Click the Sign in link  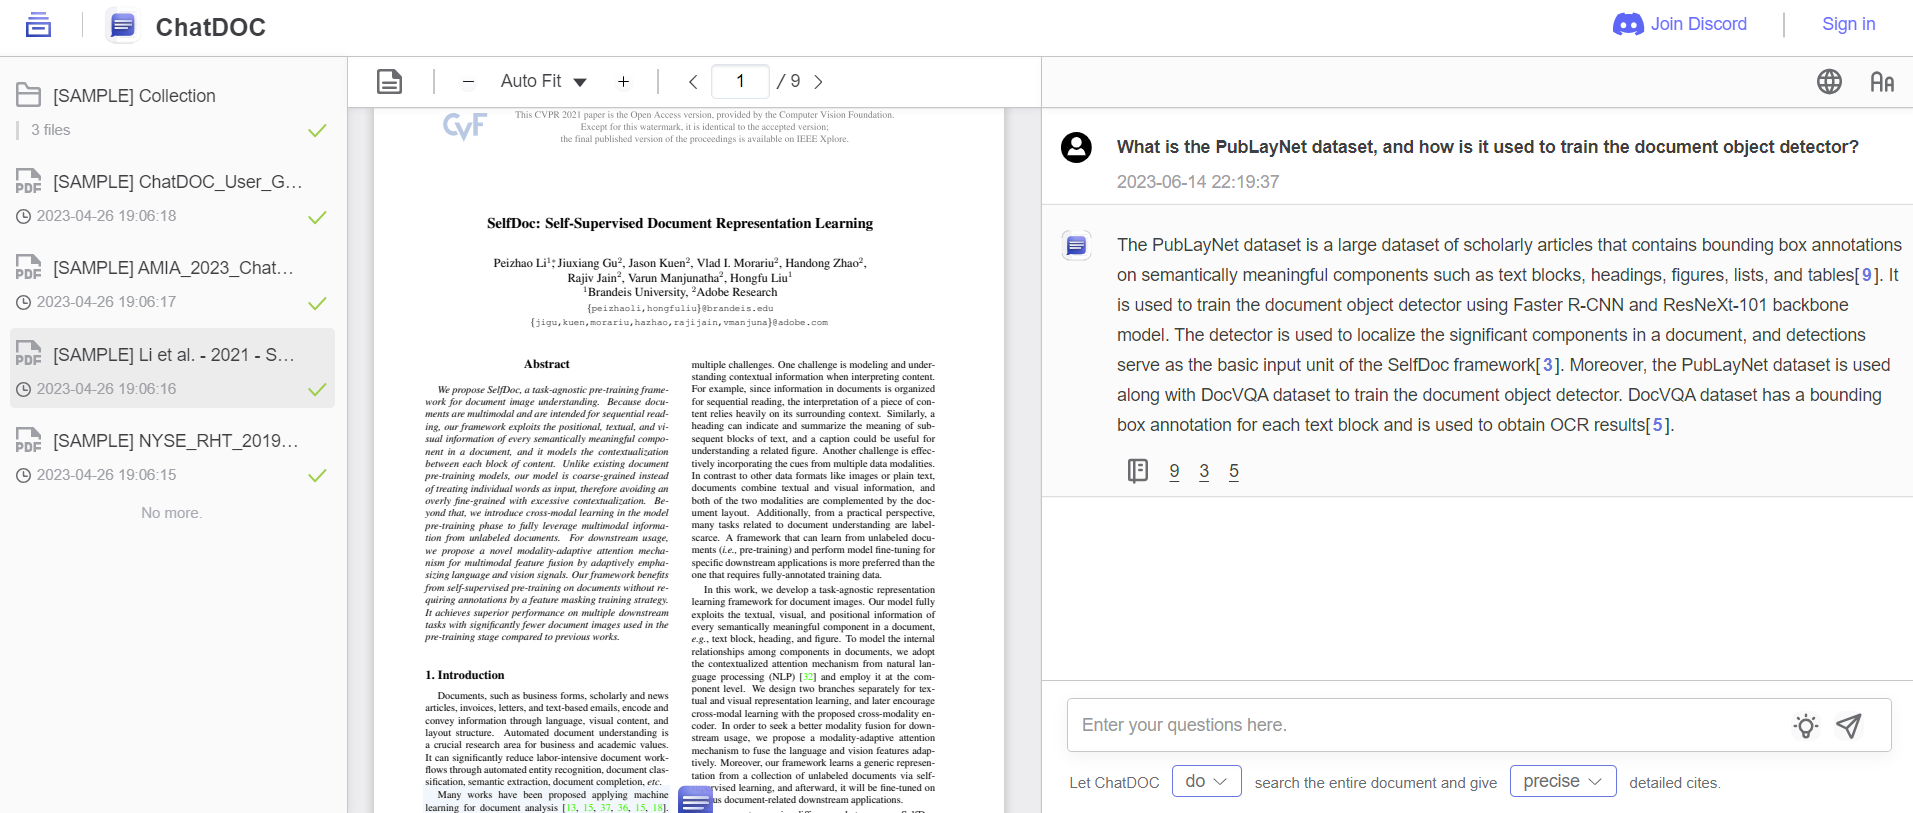(1848, 24)
